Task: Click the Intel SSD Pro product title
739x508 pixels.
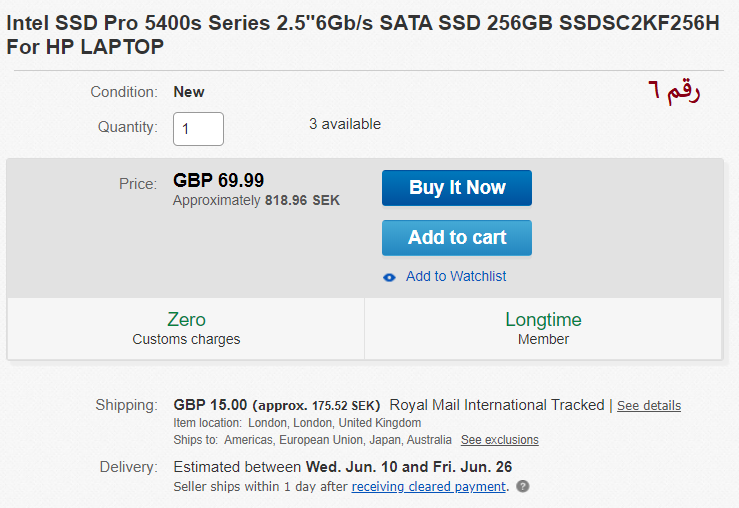Action: point(362,35)
